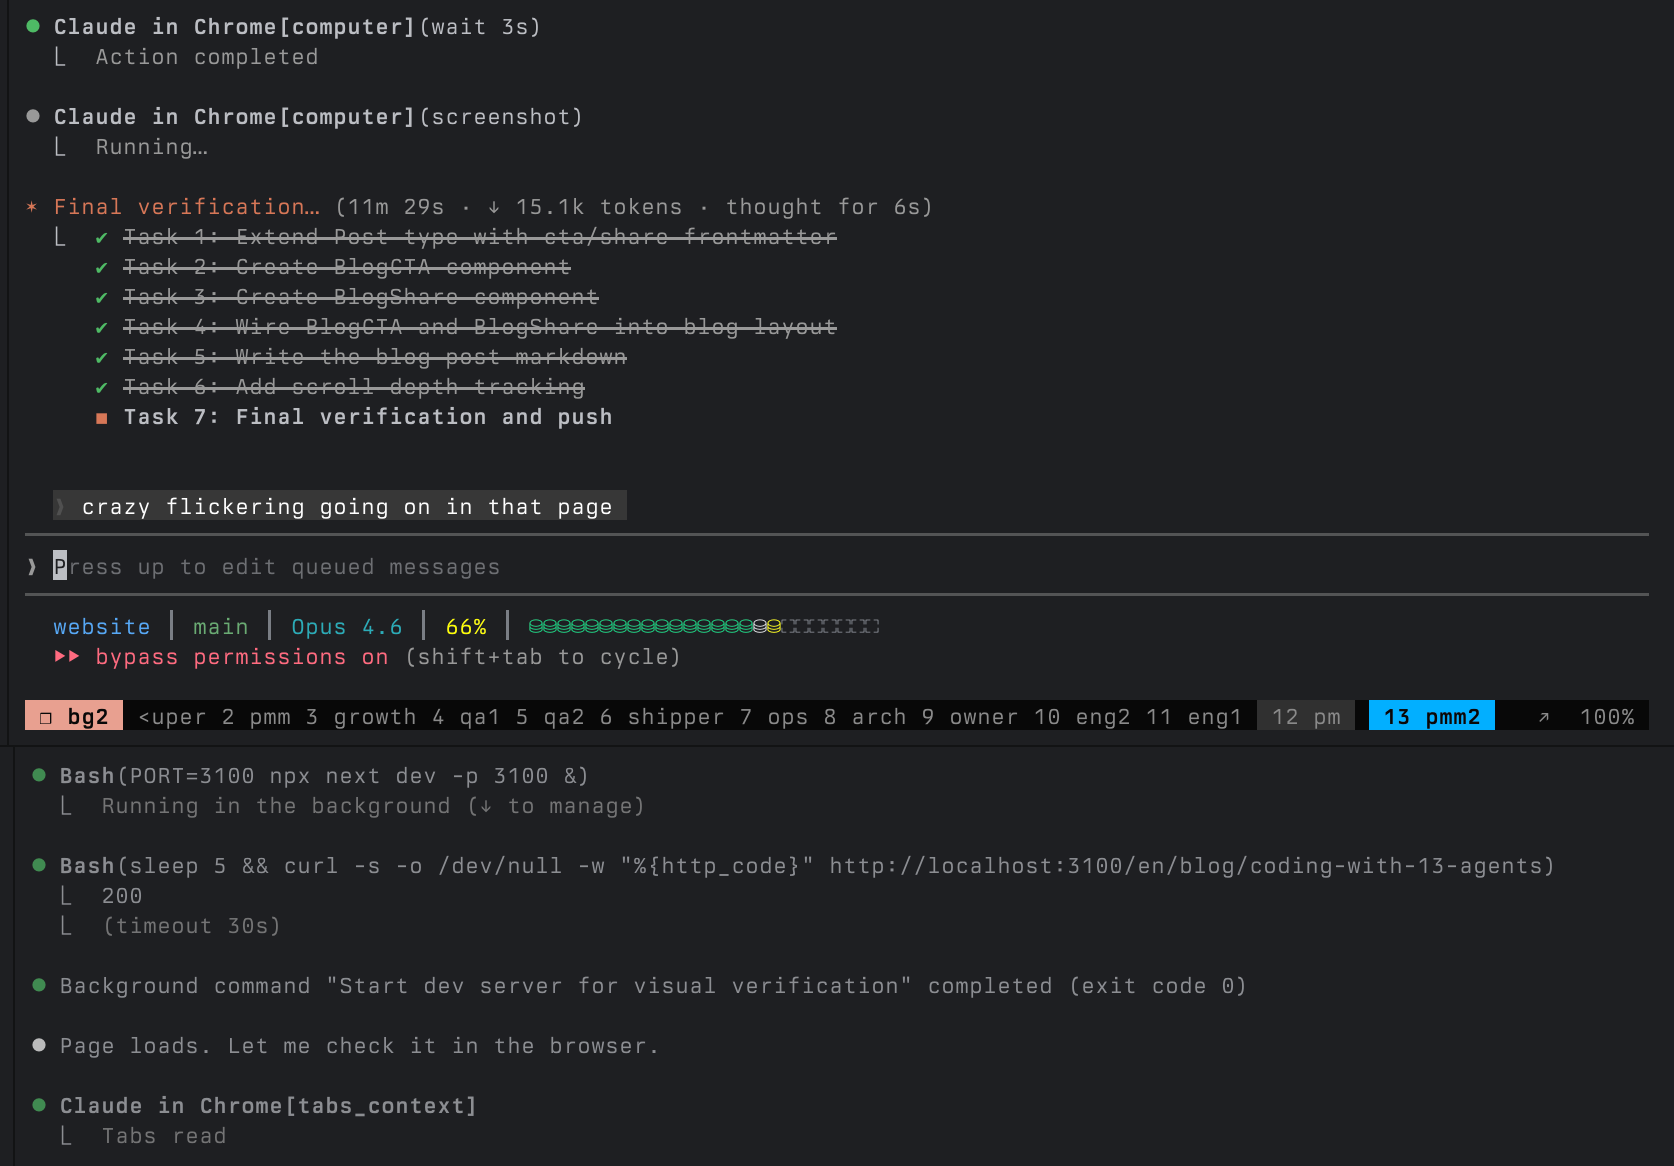Screen dimensions: 1674x1166
Task: Toggle completion of Task 6 scroll depth tracking
Action: coord(101,388)
